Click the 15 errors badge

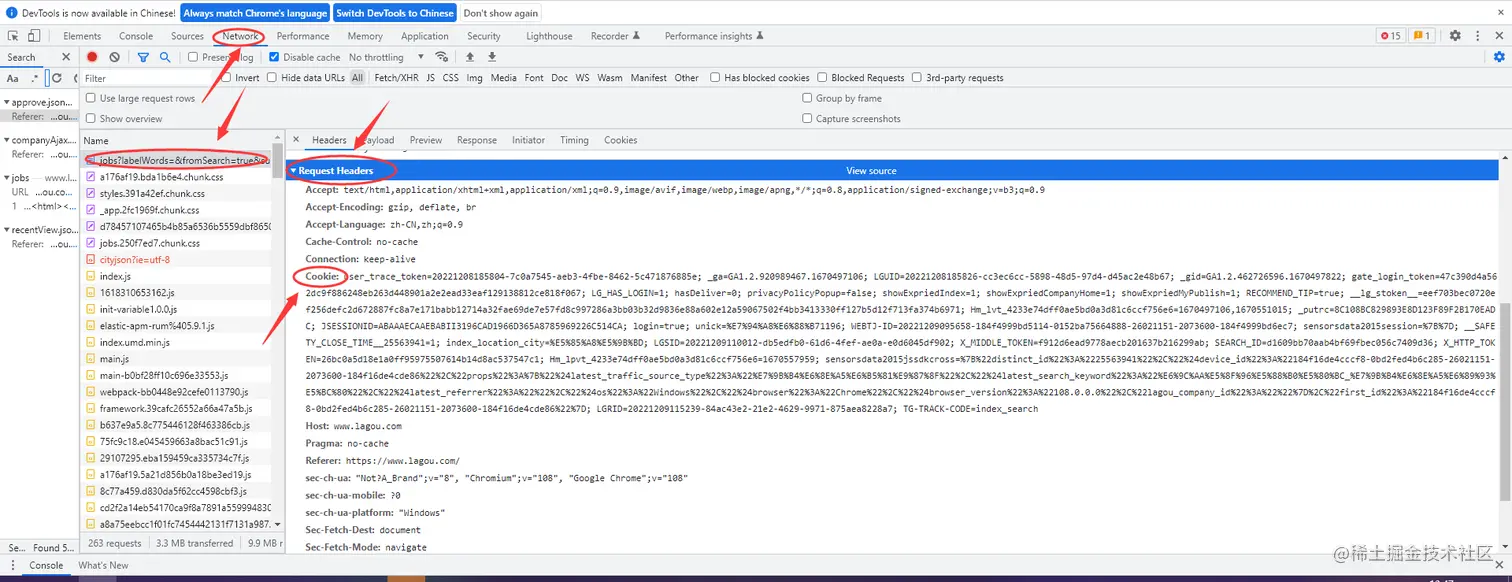1391,36
